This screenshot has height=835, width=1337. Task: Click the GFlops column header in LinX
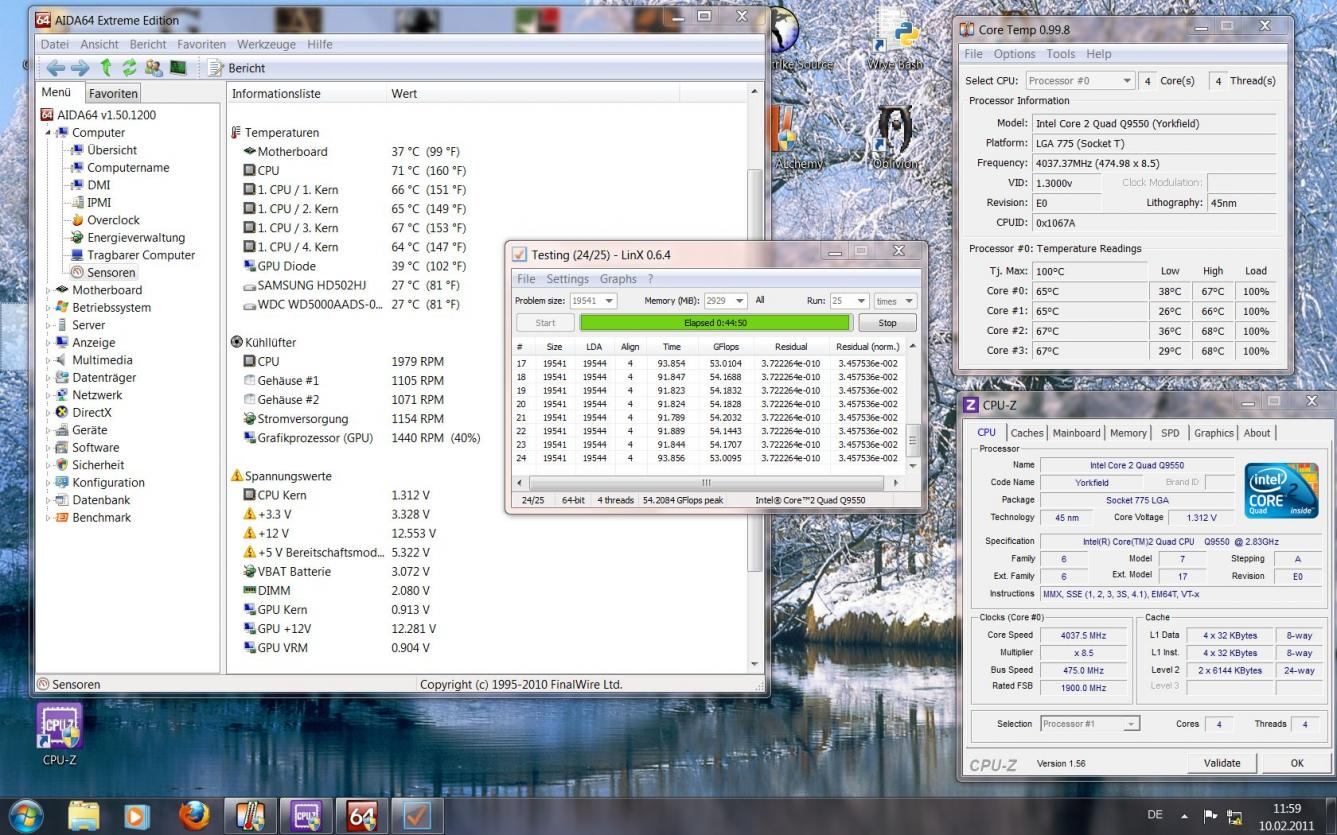pyautogui.click(x=725, y=346)
